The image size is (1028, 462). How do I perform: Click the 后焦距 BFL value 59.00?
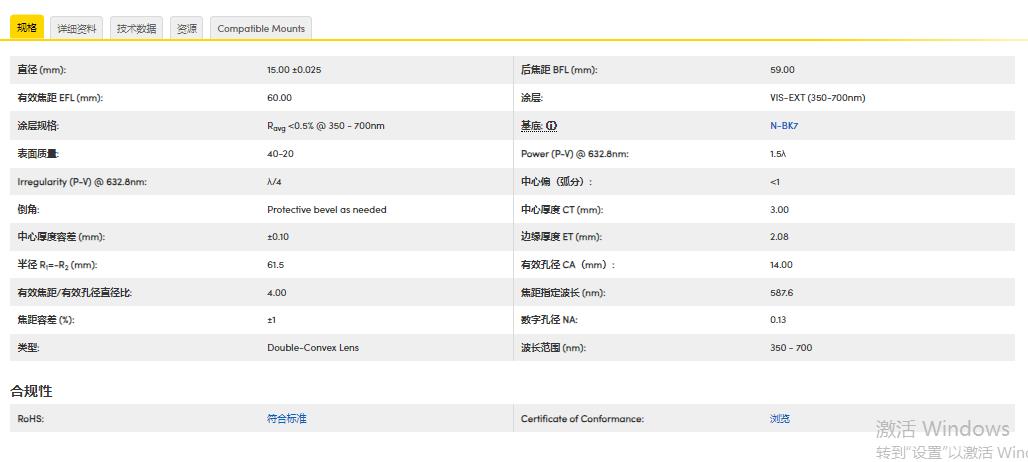click(x=782, y=70)
